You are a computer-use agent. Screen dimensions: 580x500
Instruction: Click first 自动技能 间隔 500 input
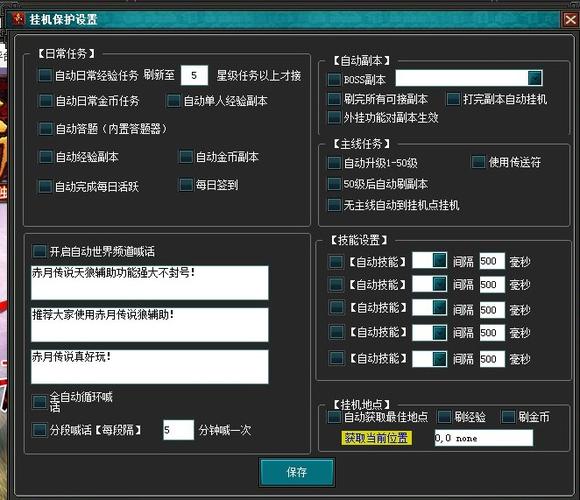492,261
